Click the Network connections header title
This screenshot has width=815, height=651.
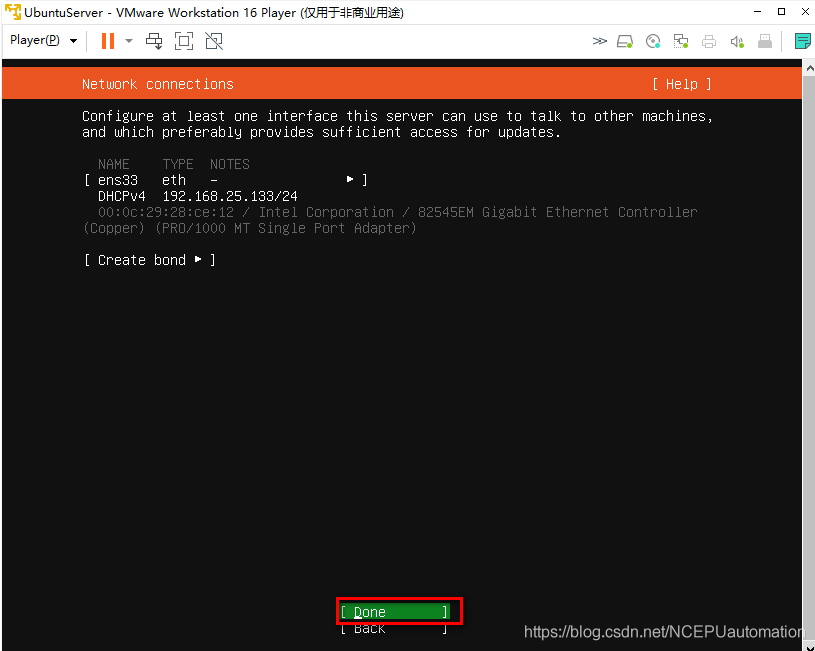click(157, 84)
